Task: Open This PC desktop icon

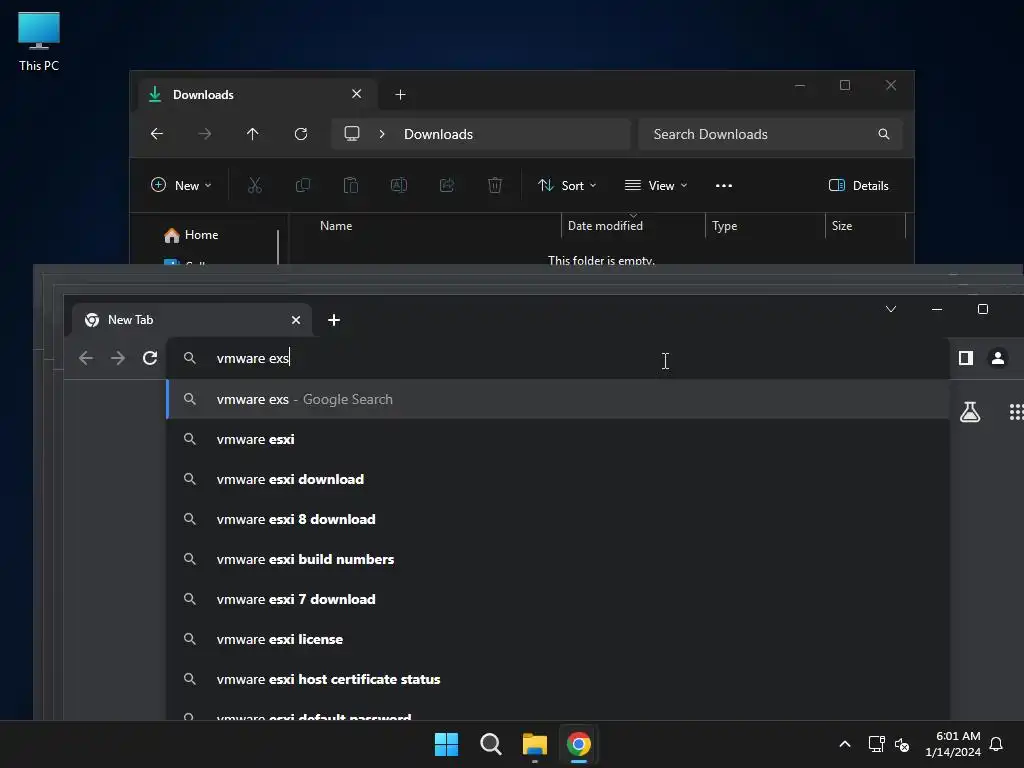Action: click(39, 41)
